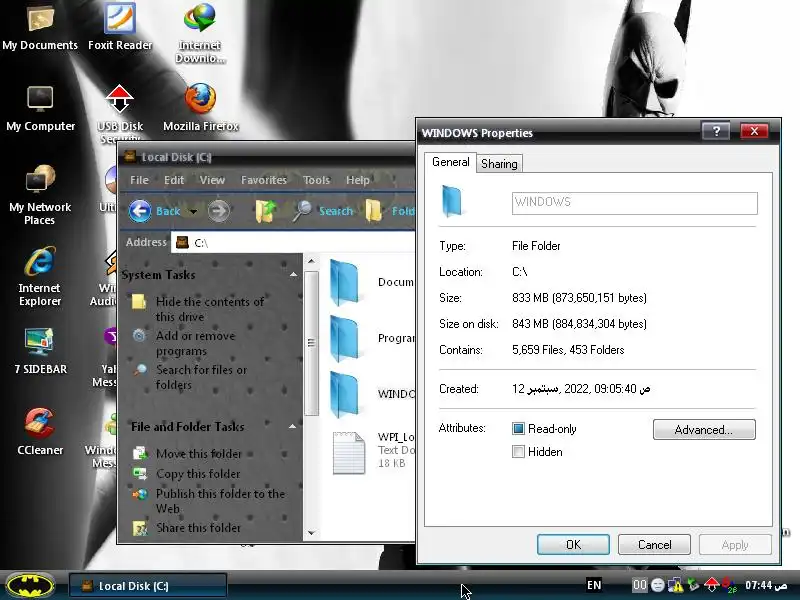The image size is (800, 600).
Task: Click Publish this folder to the Web
Action: pos(220,501)
